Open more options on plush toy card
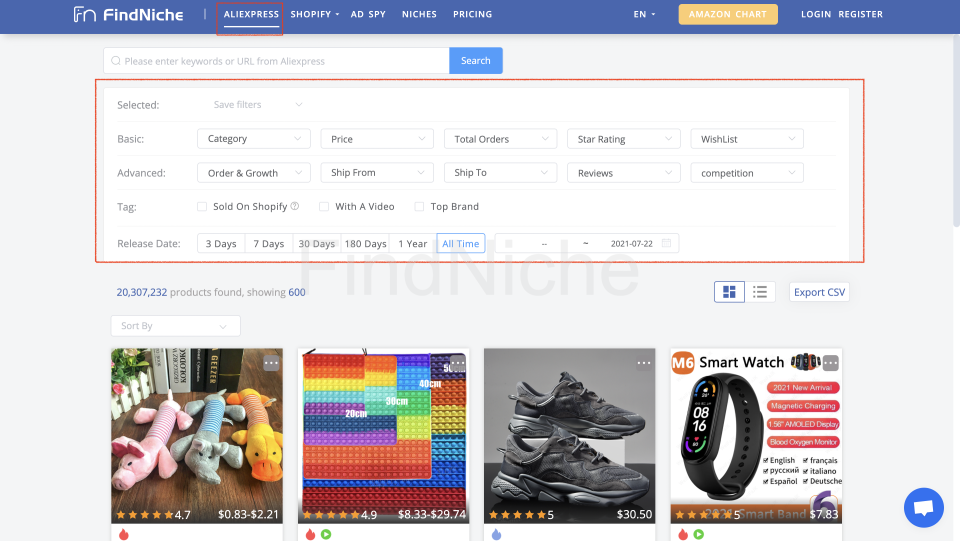Image resolution: width=960 pixels, height=541 pixels. pos(271,364)
